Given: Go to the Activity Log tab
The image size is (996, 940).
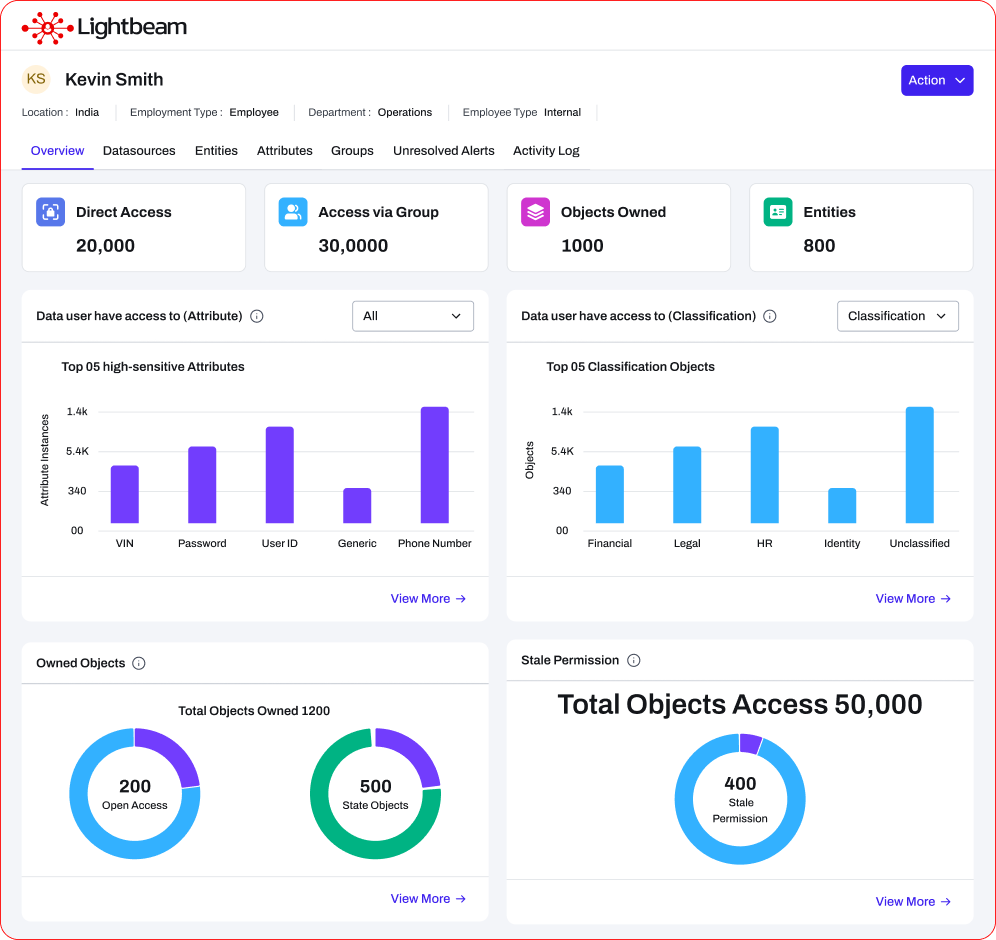Looking at the screenshot, I should [x=546, y=151].
